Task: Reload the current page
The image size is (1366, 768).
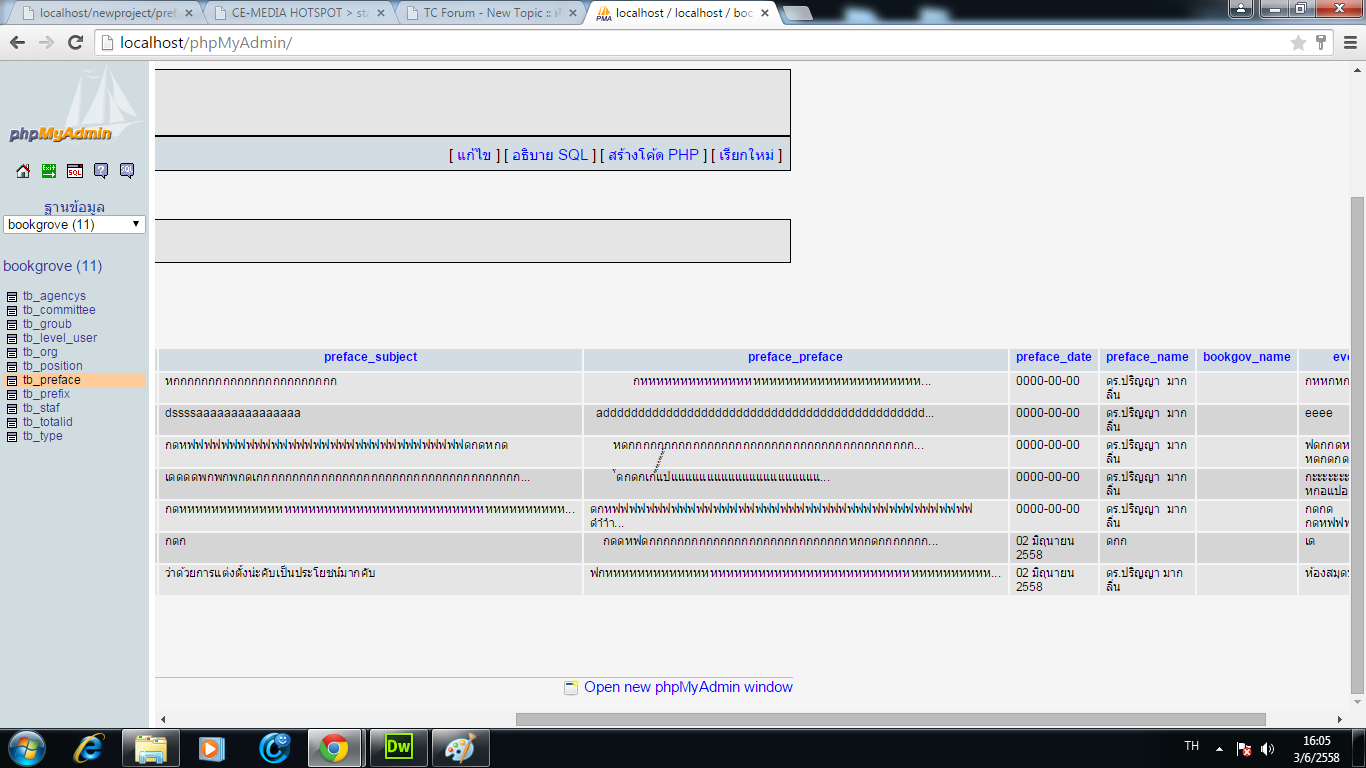Action: point(75,42)
